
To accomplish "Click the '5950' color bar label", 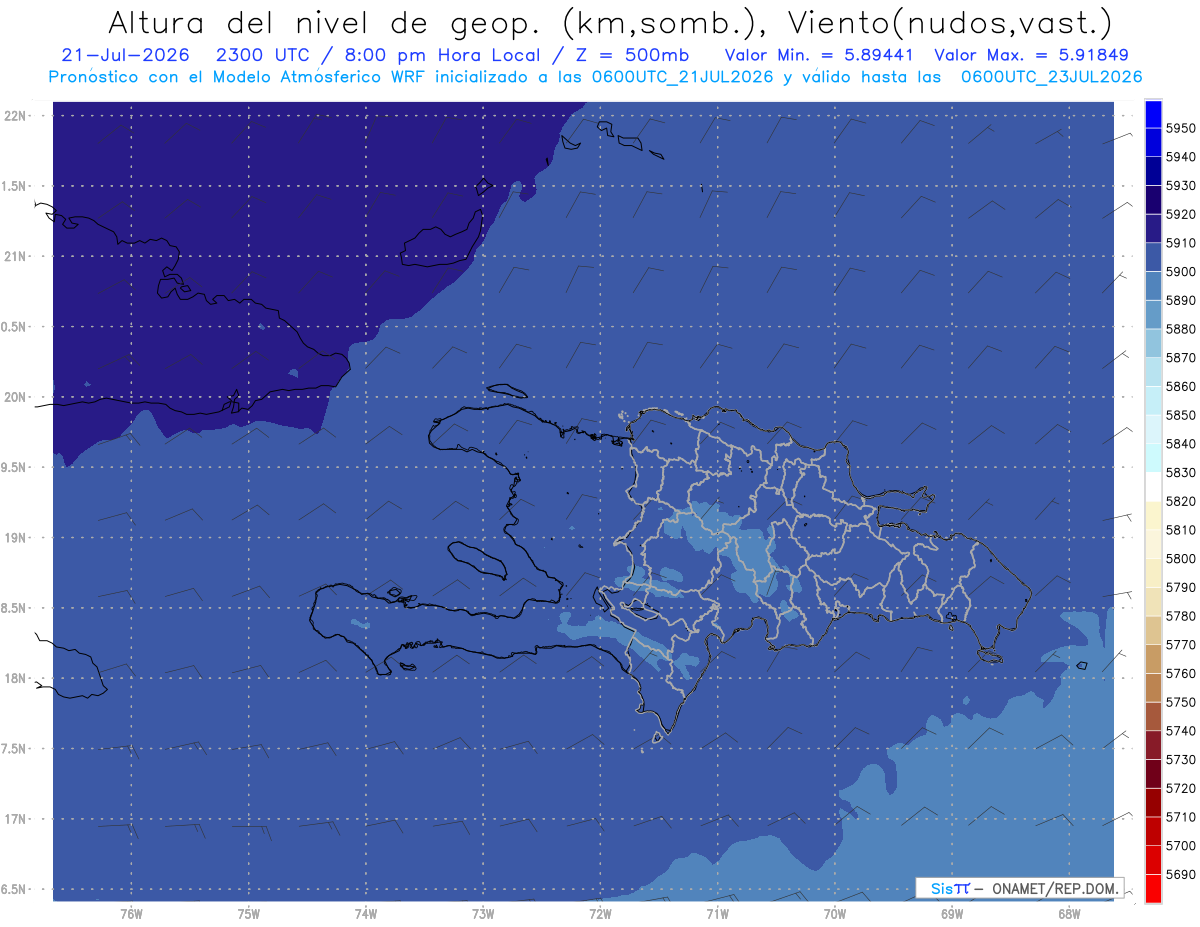I will click(1181, 128).
